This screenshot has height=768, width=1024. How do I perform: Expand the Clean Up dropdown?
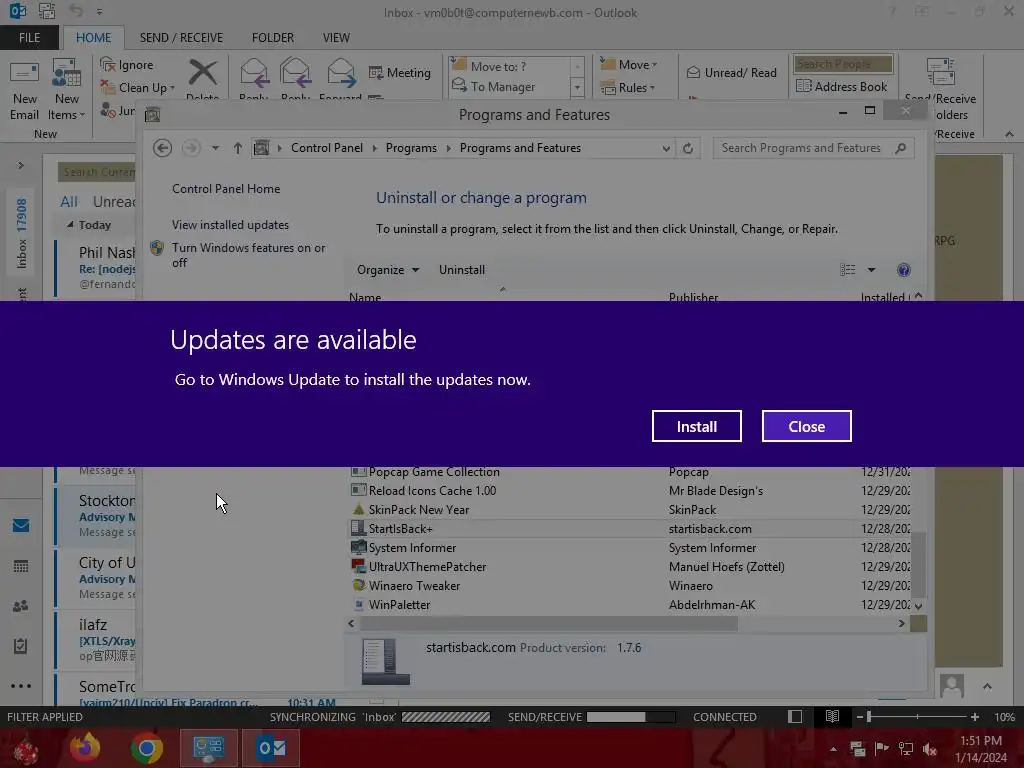(x=172, y=88)
